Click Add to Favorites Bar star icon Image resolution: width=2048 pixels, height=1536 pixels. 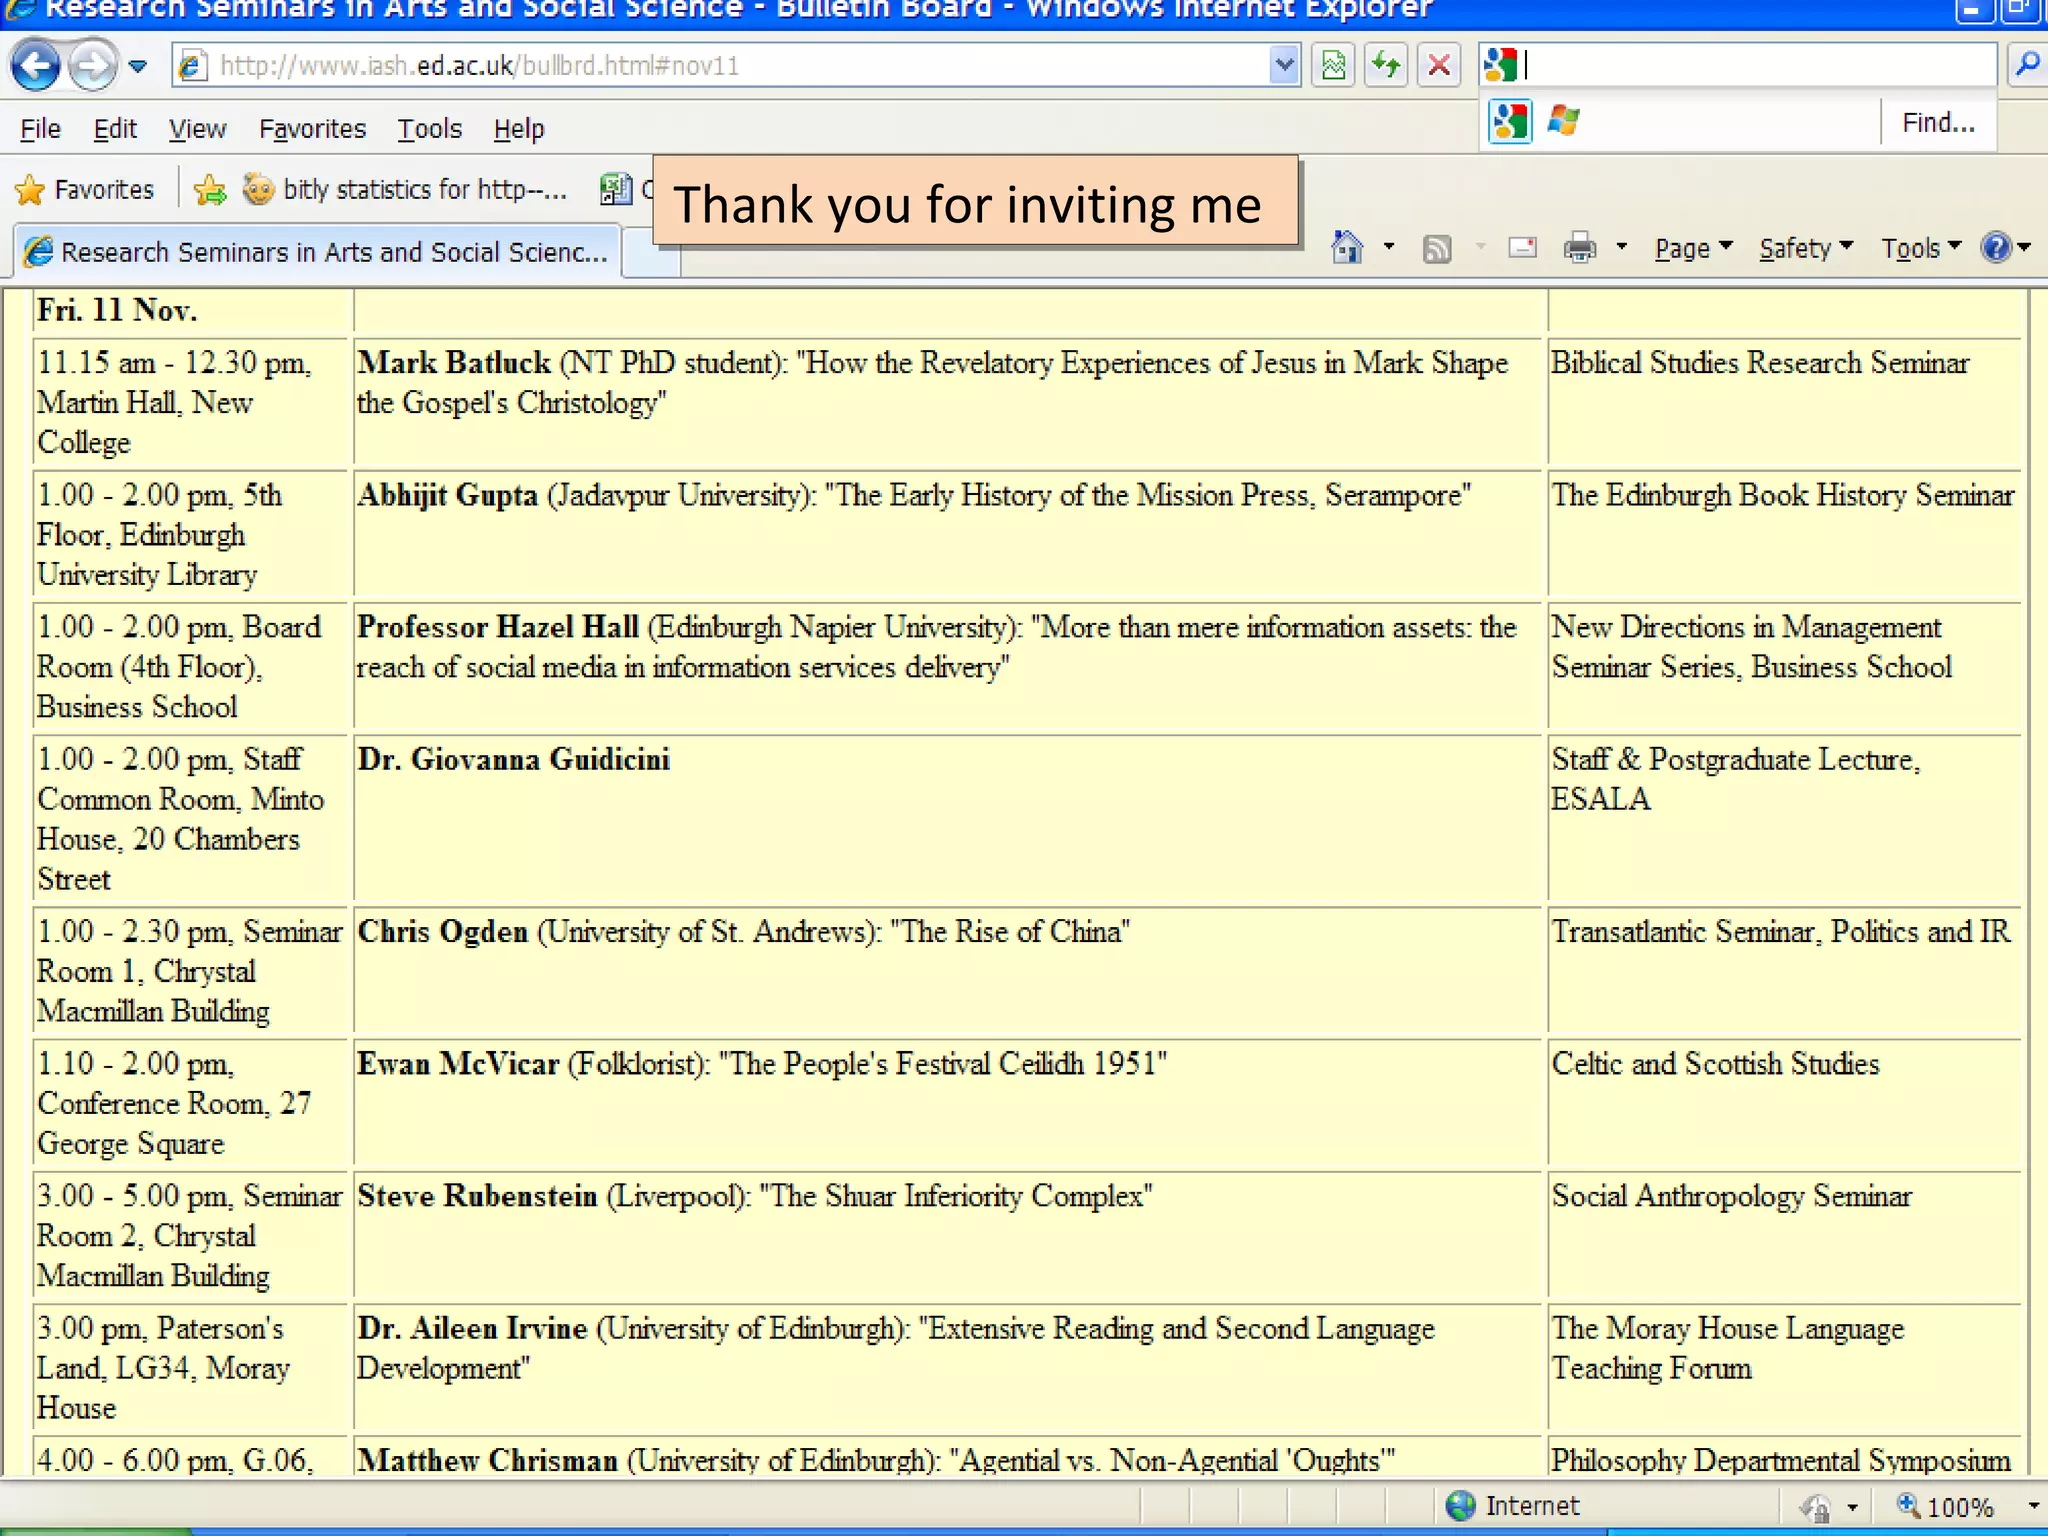pyautogui.click(x=210, y=189)
